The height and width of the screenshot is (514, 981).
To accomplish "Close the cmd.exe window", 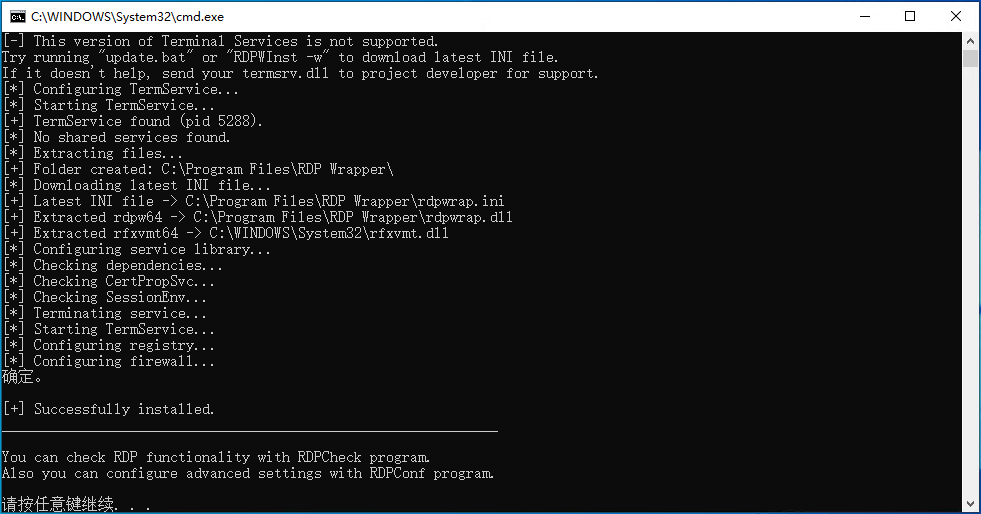I will [956, 16].
